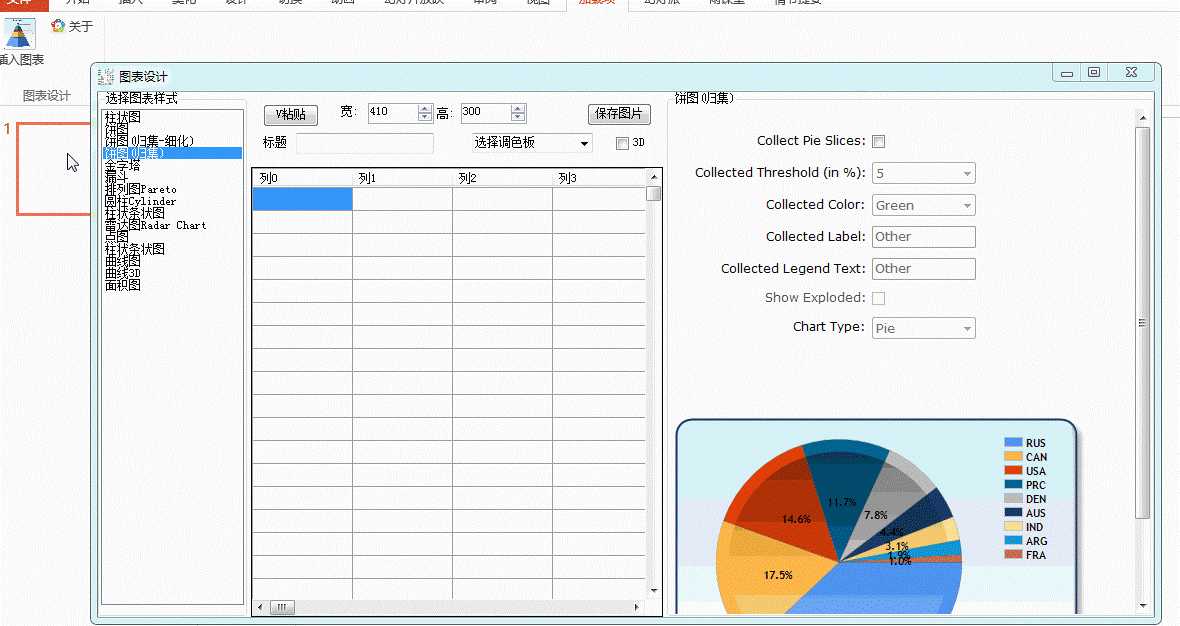Select 面积图 area chart style
Viewport: 1180px width, 626px height.
coord(123,284)
